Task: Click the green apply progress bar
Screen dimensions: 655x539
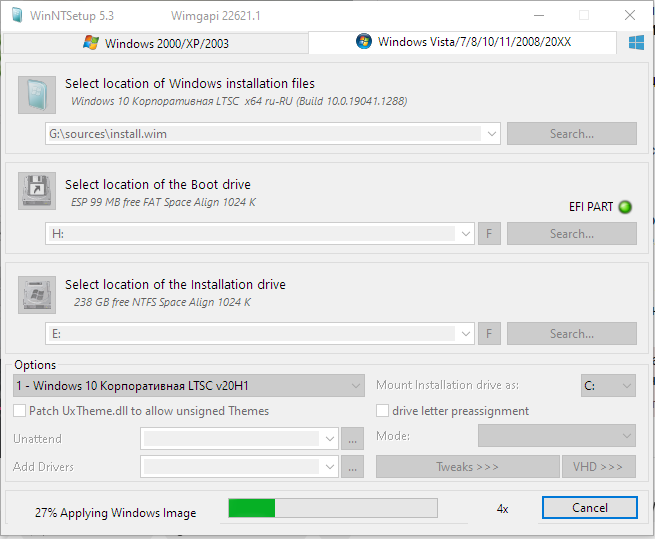Action: point(333,508)
